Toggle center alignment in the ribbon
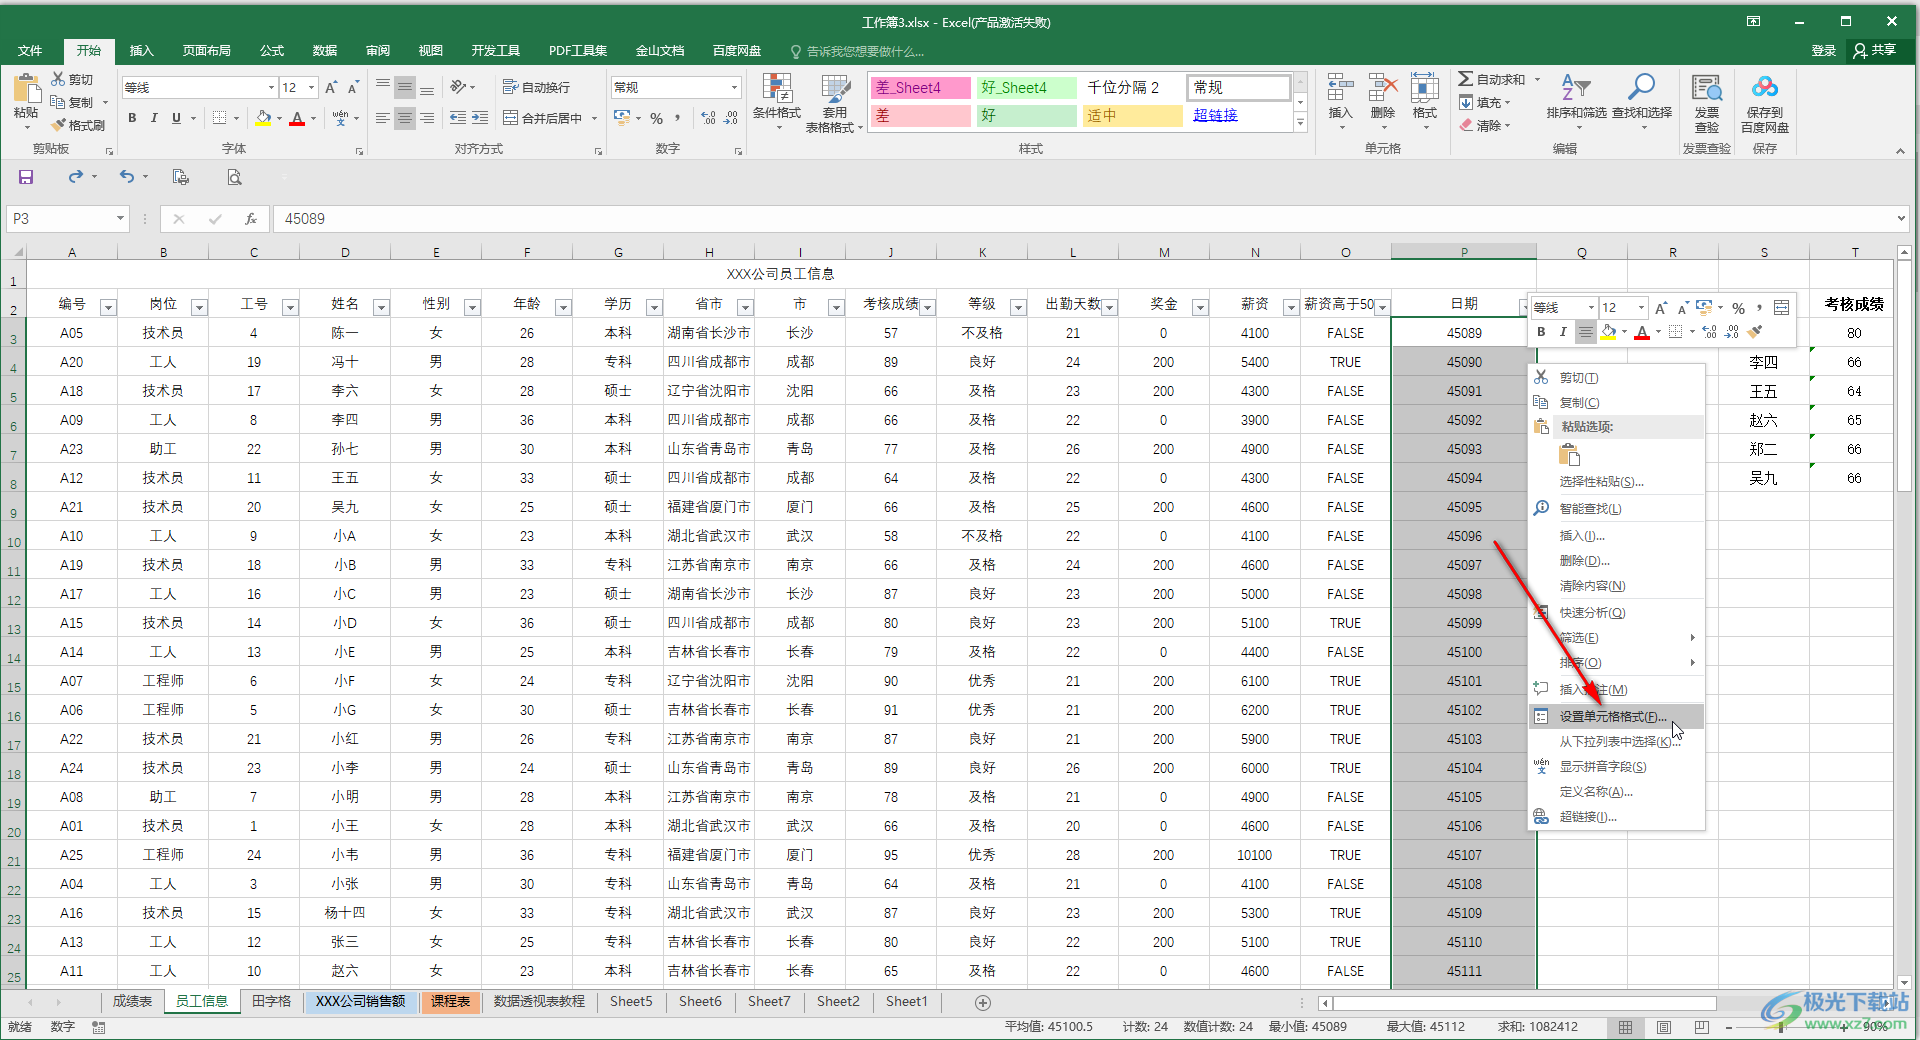Viewport: 1920px width, 1040px height. 405,118
